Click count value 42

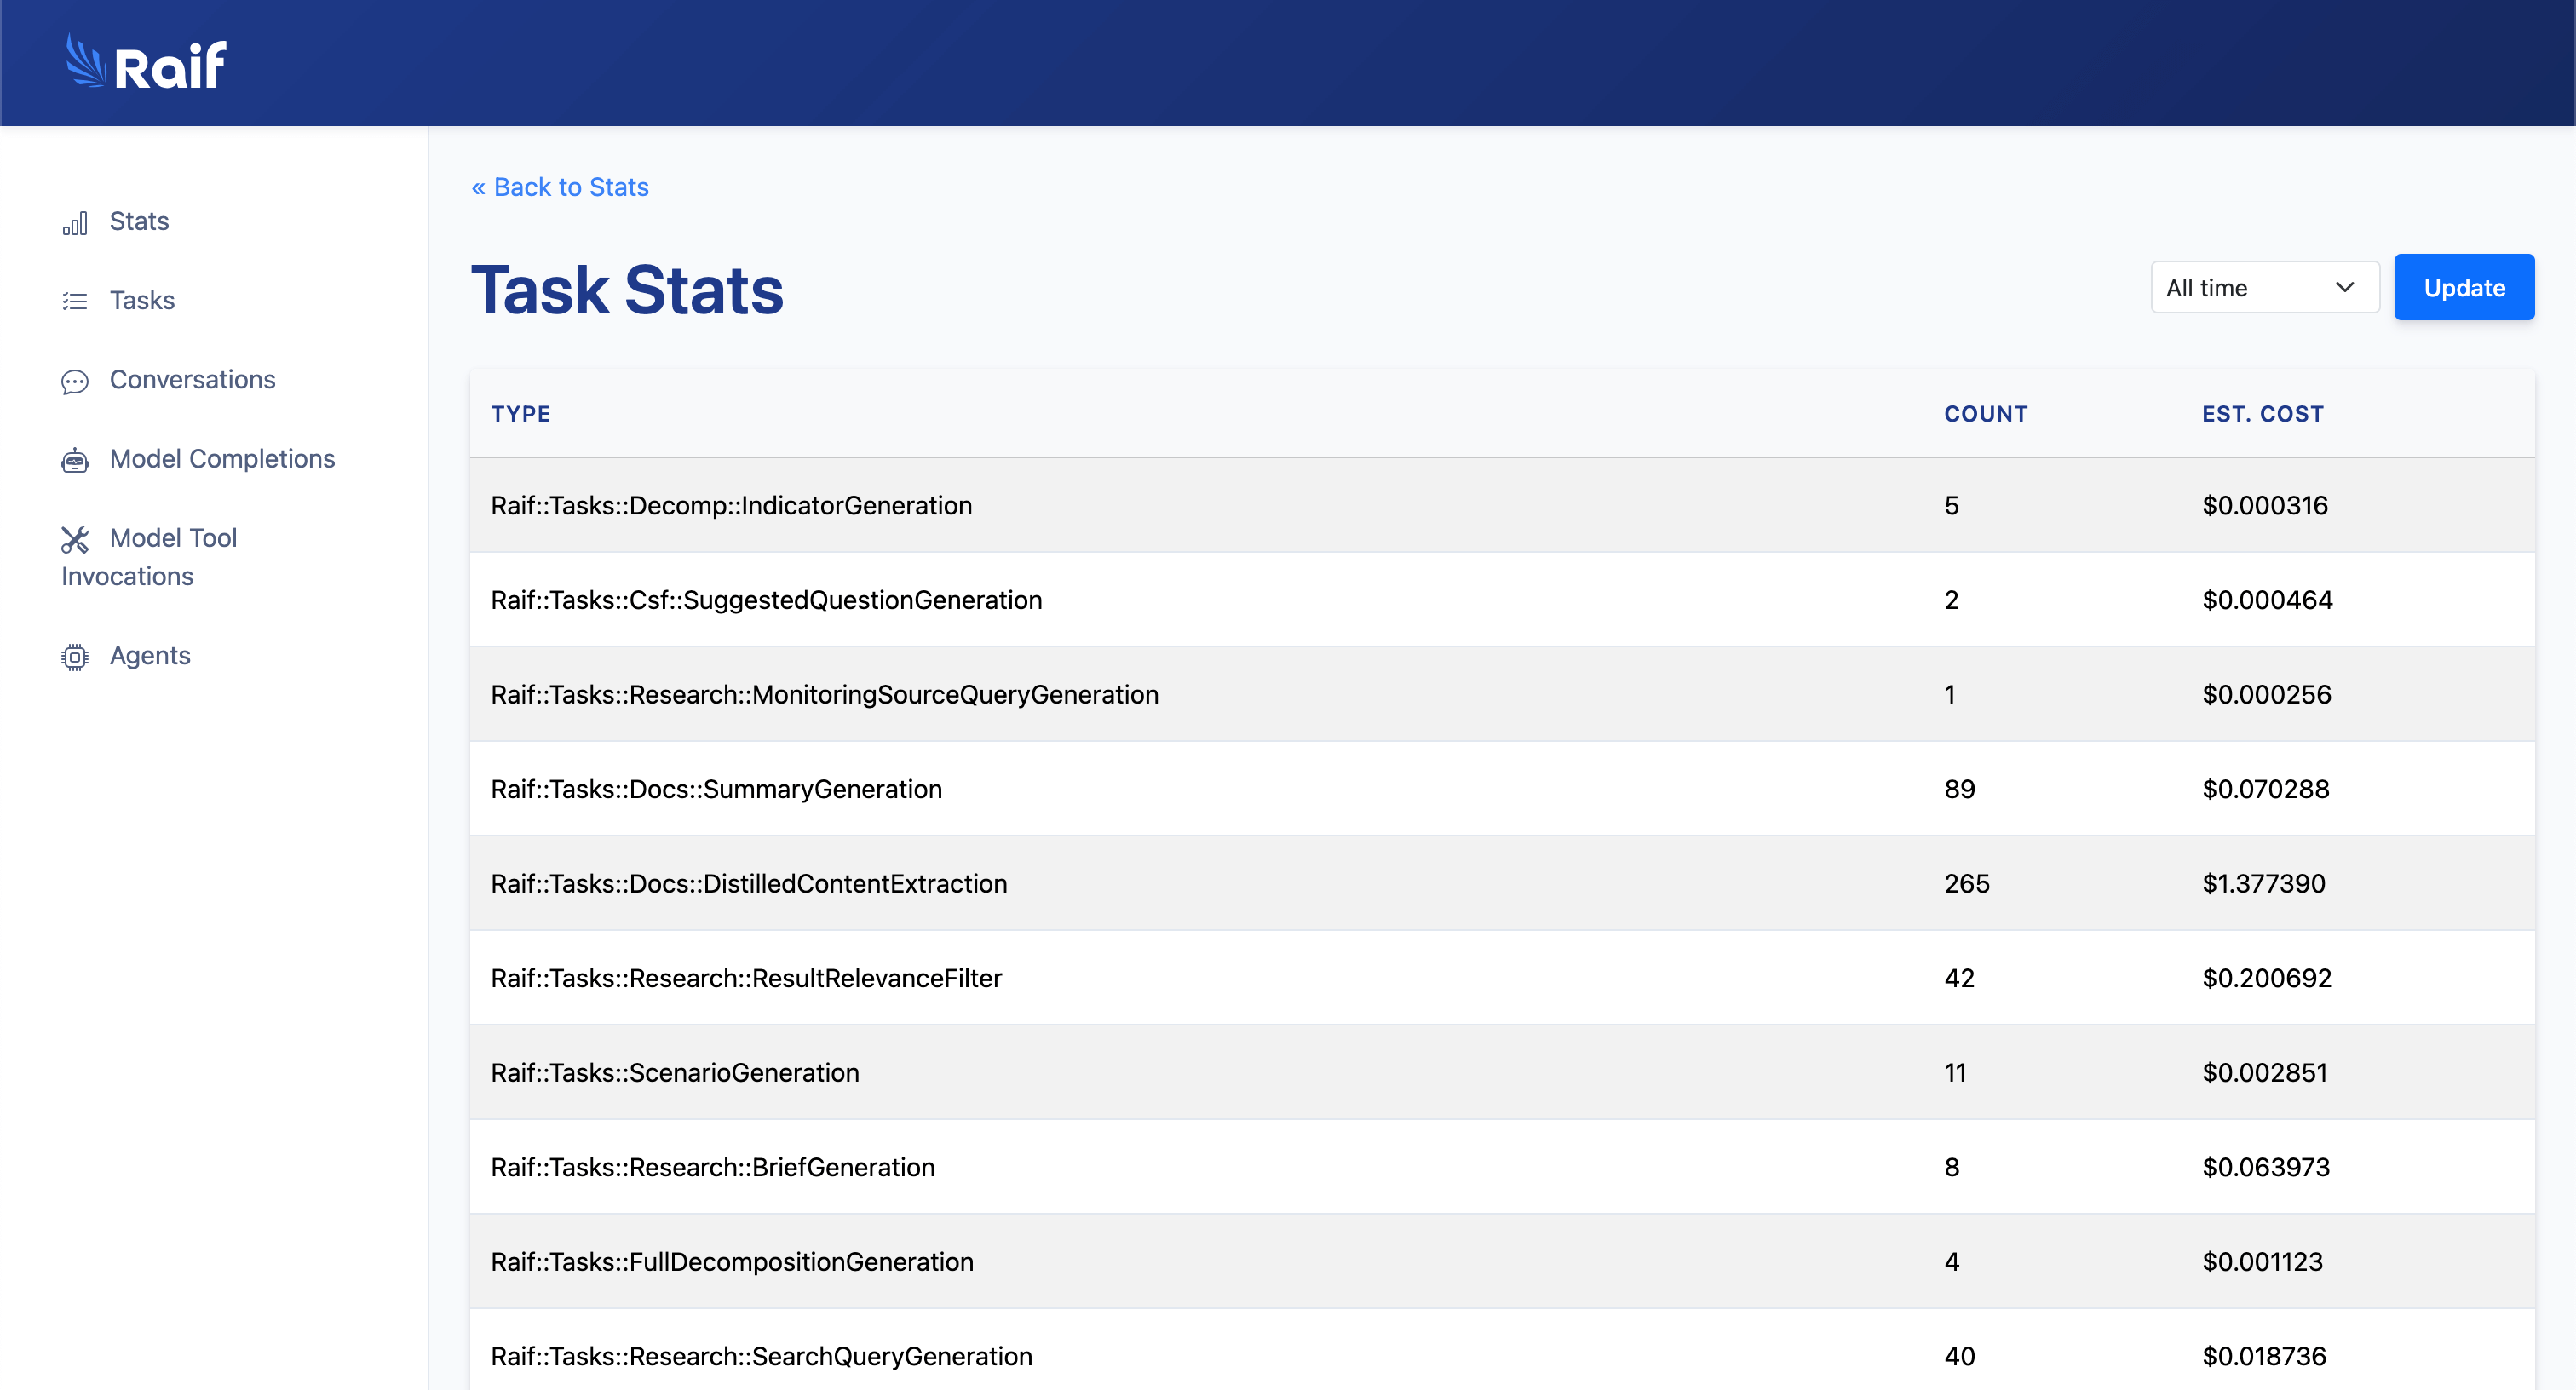1959,978
